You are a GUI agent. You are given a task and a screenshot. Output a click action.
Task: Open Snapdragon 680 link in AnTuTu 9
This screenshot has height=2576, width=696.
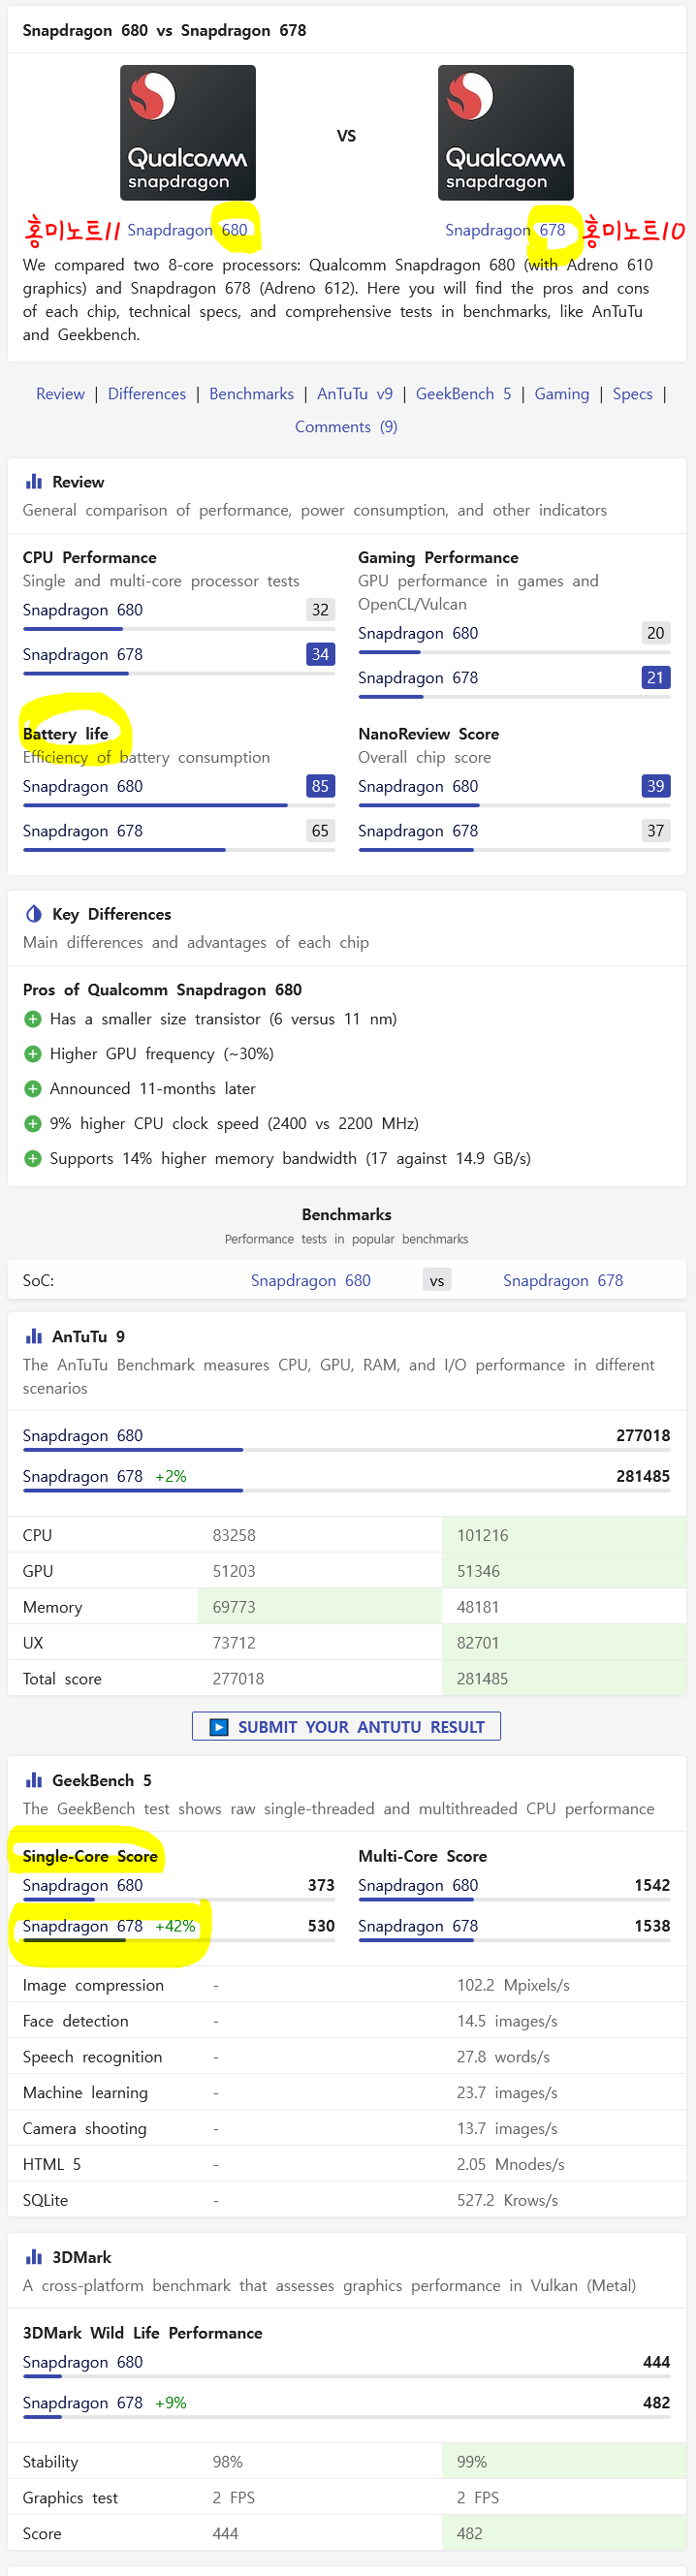tap(83, 1436)
